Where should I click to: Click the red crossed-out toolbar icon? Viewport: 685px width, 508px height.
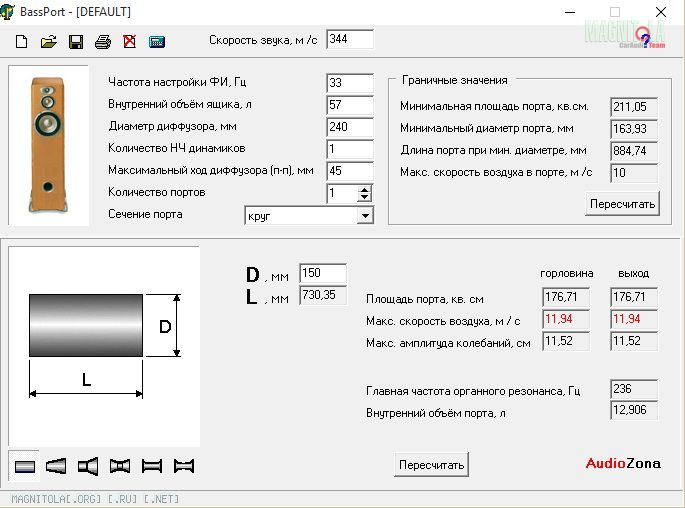[129, 42]
